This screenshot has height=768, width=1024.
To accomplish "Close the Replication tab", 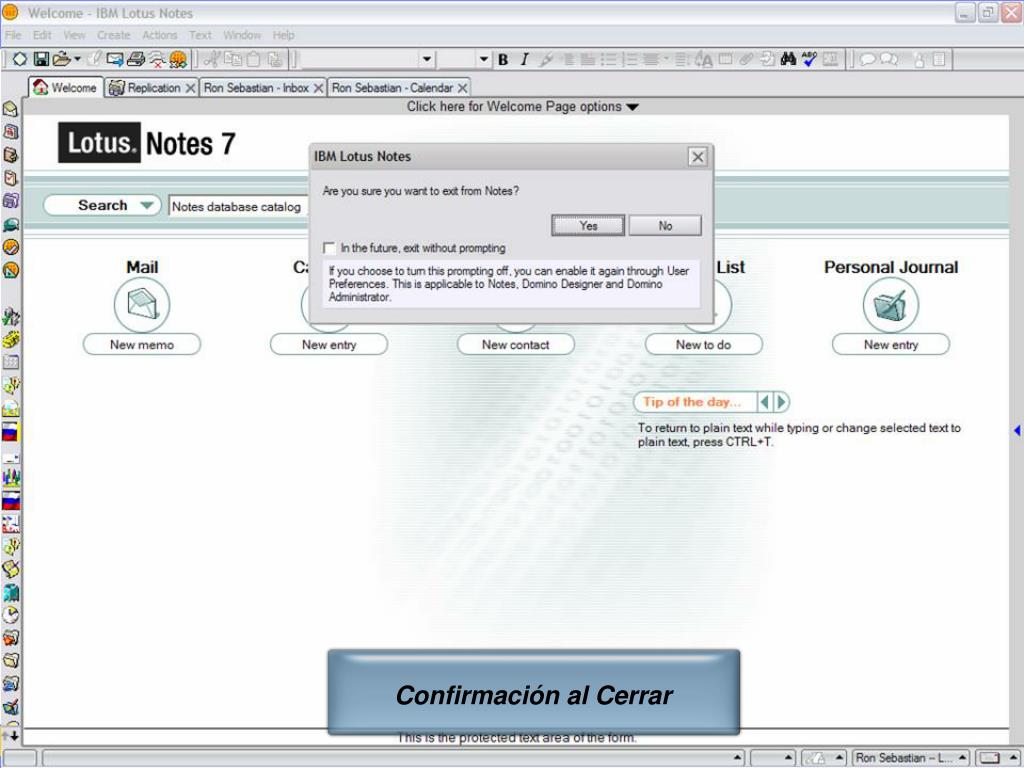I will [190, 88].
